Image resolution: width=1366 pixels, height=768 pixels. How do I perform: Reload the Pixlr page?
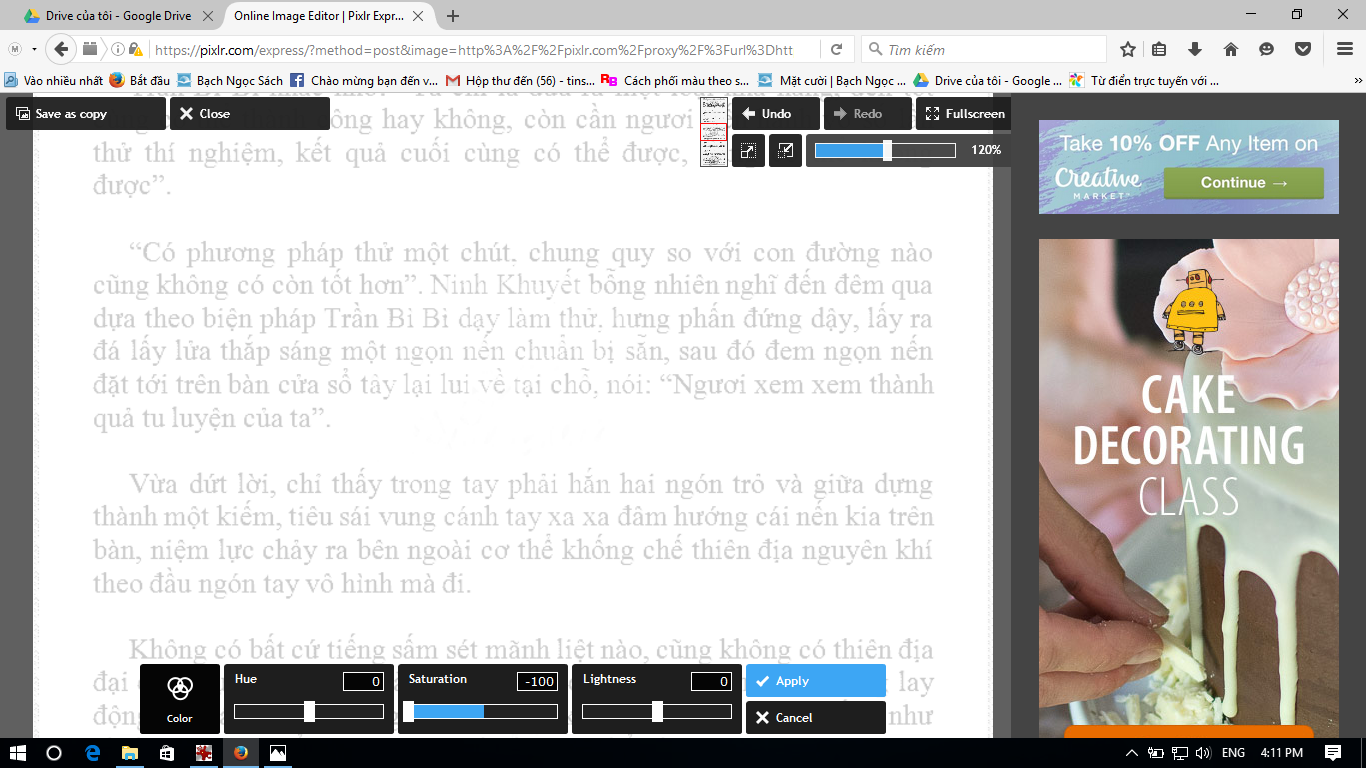click(836, 49)
